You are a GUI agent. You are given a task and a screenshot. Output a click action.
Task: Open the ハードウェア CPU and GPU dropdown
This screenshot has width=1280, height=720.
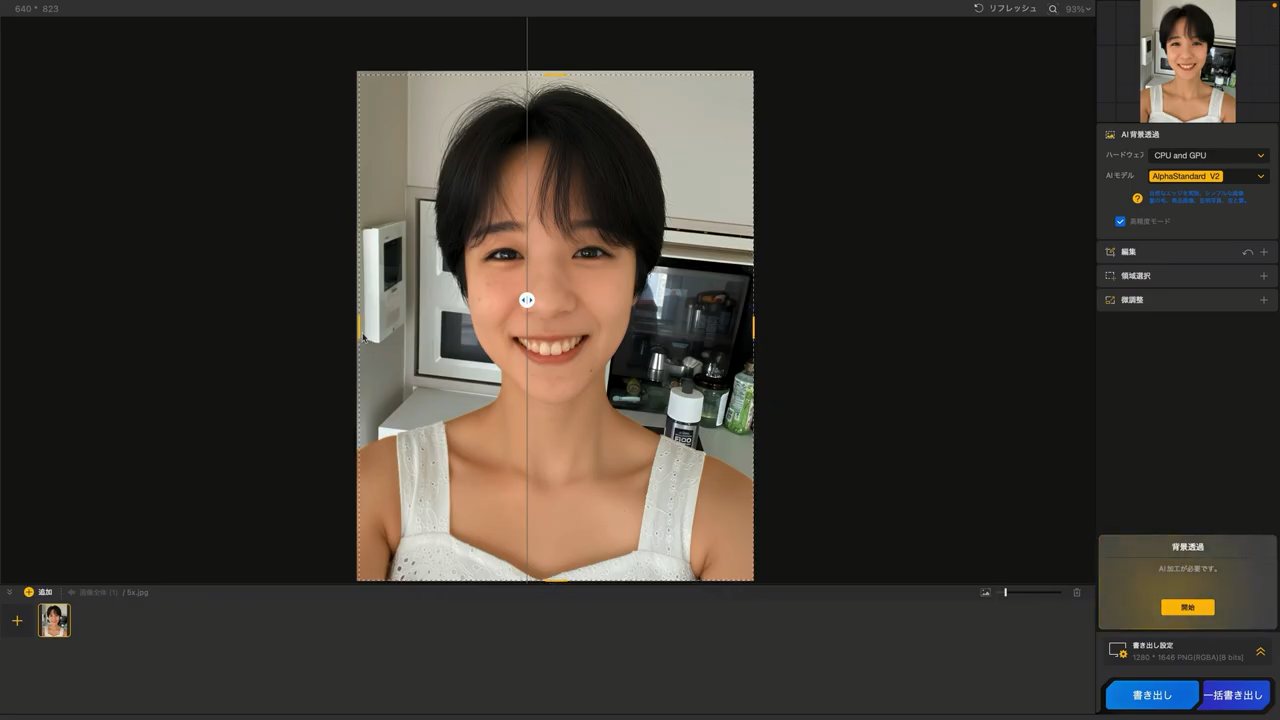1208,155
